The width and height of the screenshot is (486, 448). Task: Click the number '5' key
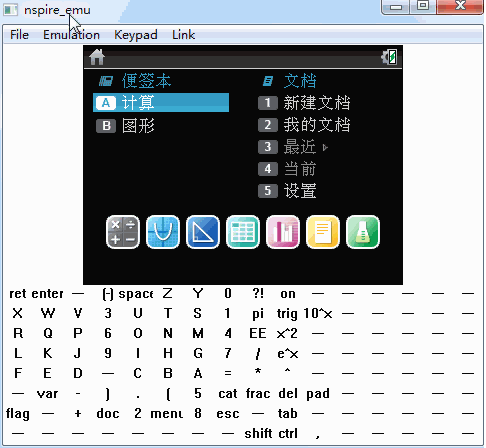198,394
